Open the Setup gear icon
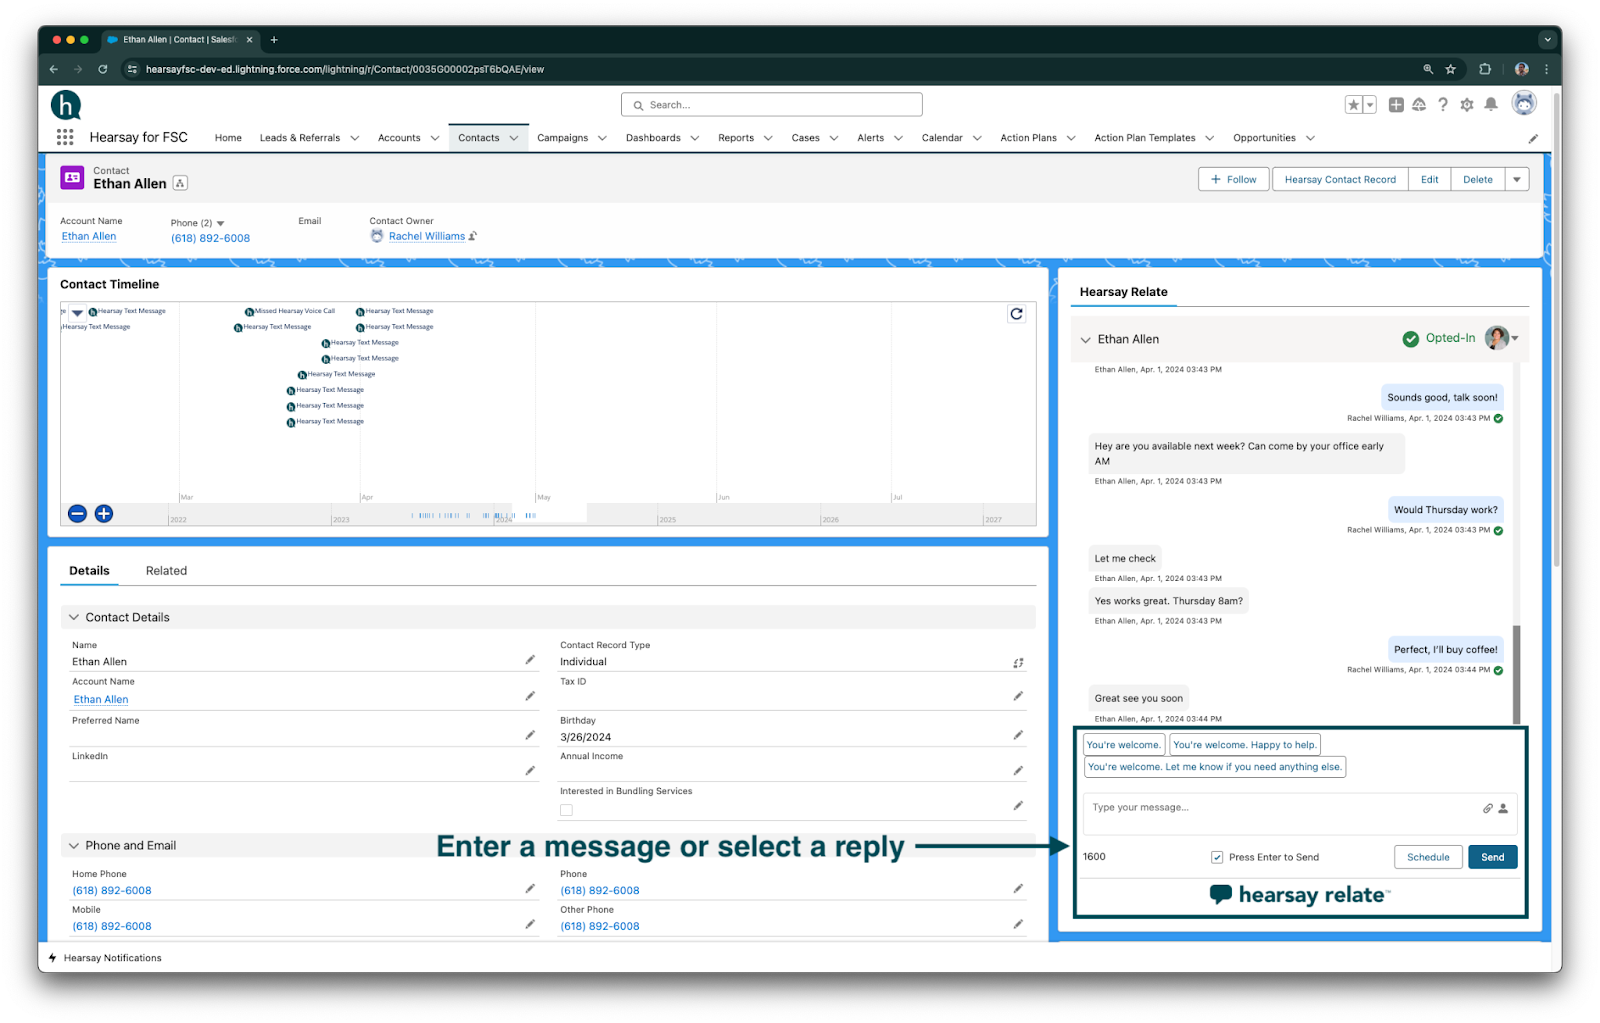Viewport: 1600px width, 1023px height. (1467, 105)
